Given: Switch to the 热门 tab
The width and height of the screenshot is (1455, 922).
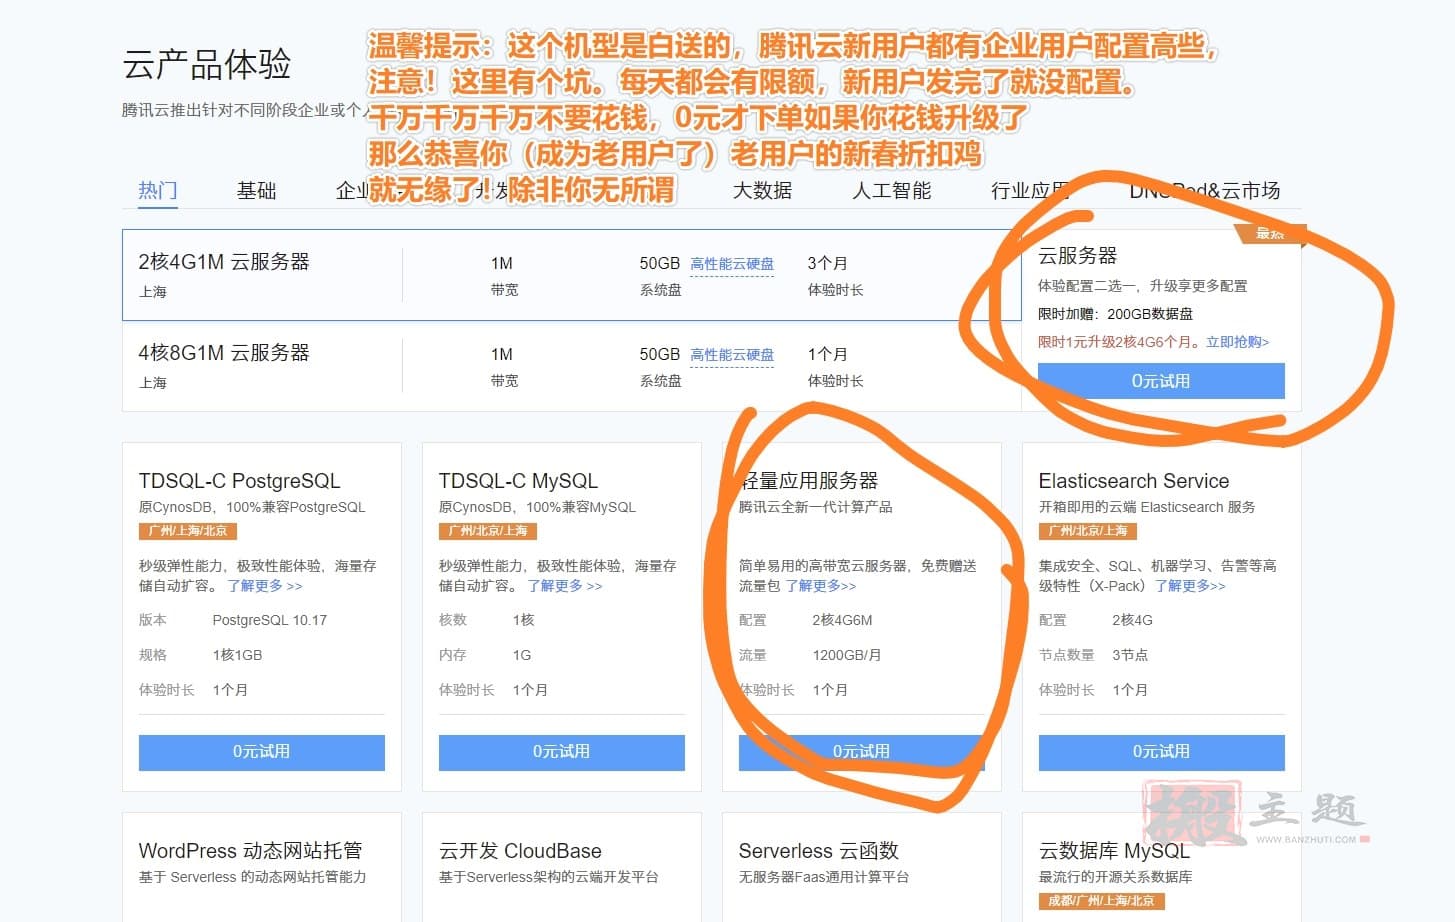Looking at the screenshot, I should (x=157, y=190).
